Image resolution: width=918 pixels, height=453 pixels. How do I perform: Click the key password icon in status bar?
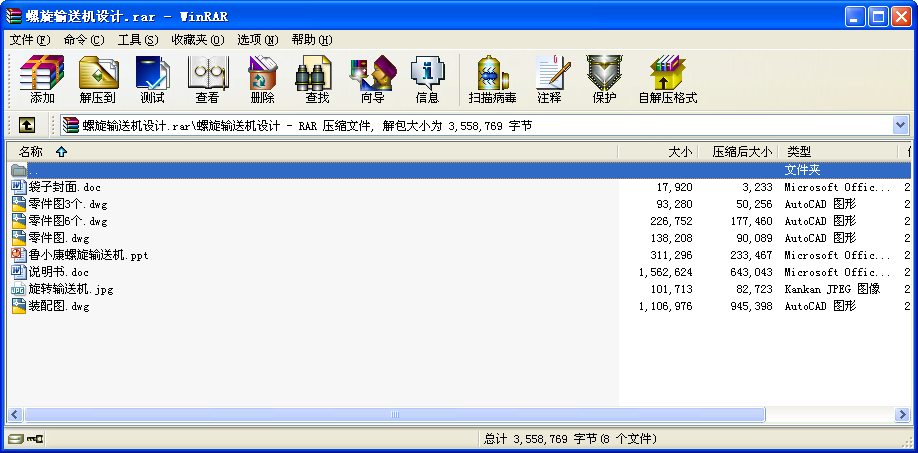click(x=35, y=438)
